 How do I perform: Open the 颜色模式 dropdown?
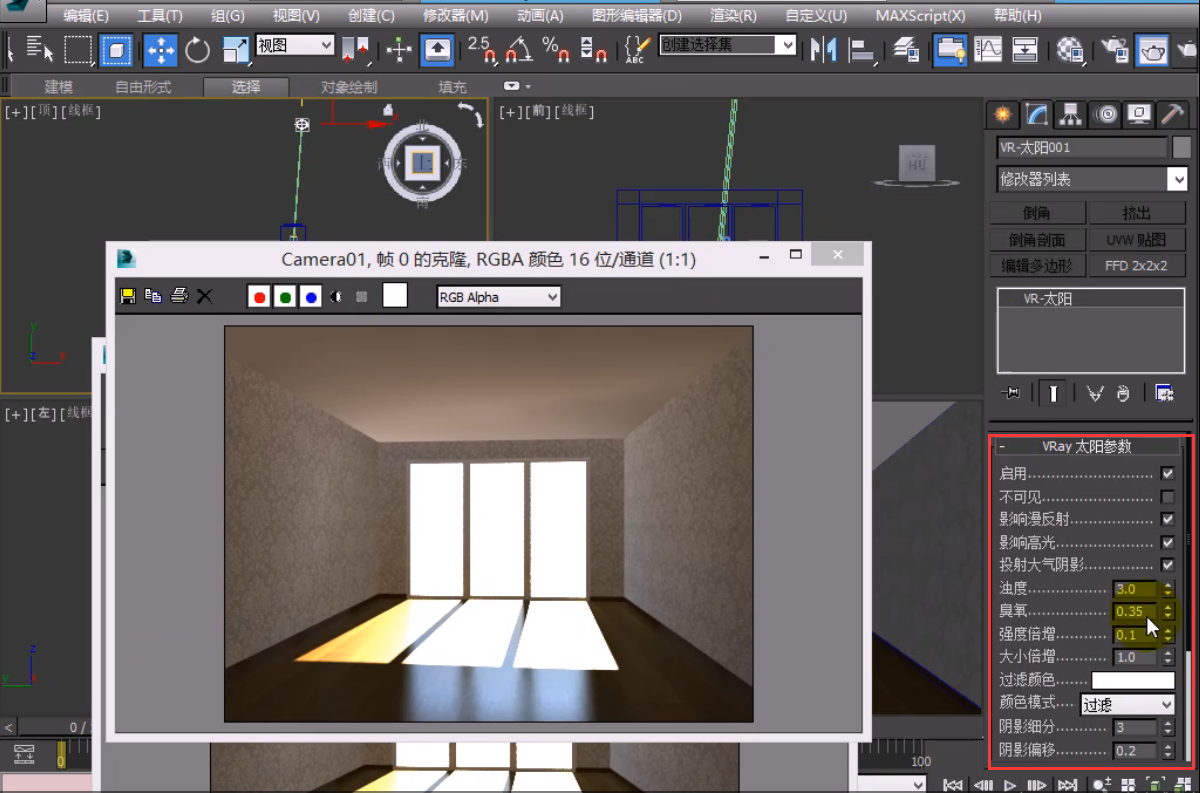(1128, 704)
